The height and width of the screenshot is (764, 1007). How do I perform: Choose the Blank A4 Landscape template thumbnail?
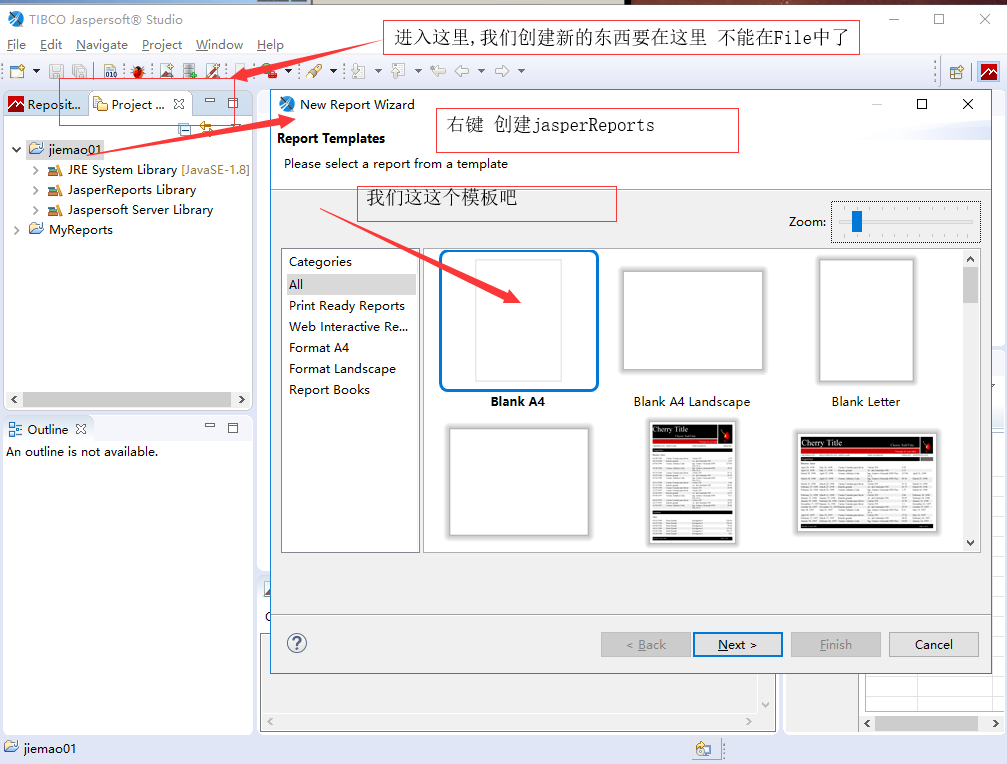tap(692, 320)
